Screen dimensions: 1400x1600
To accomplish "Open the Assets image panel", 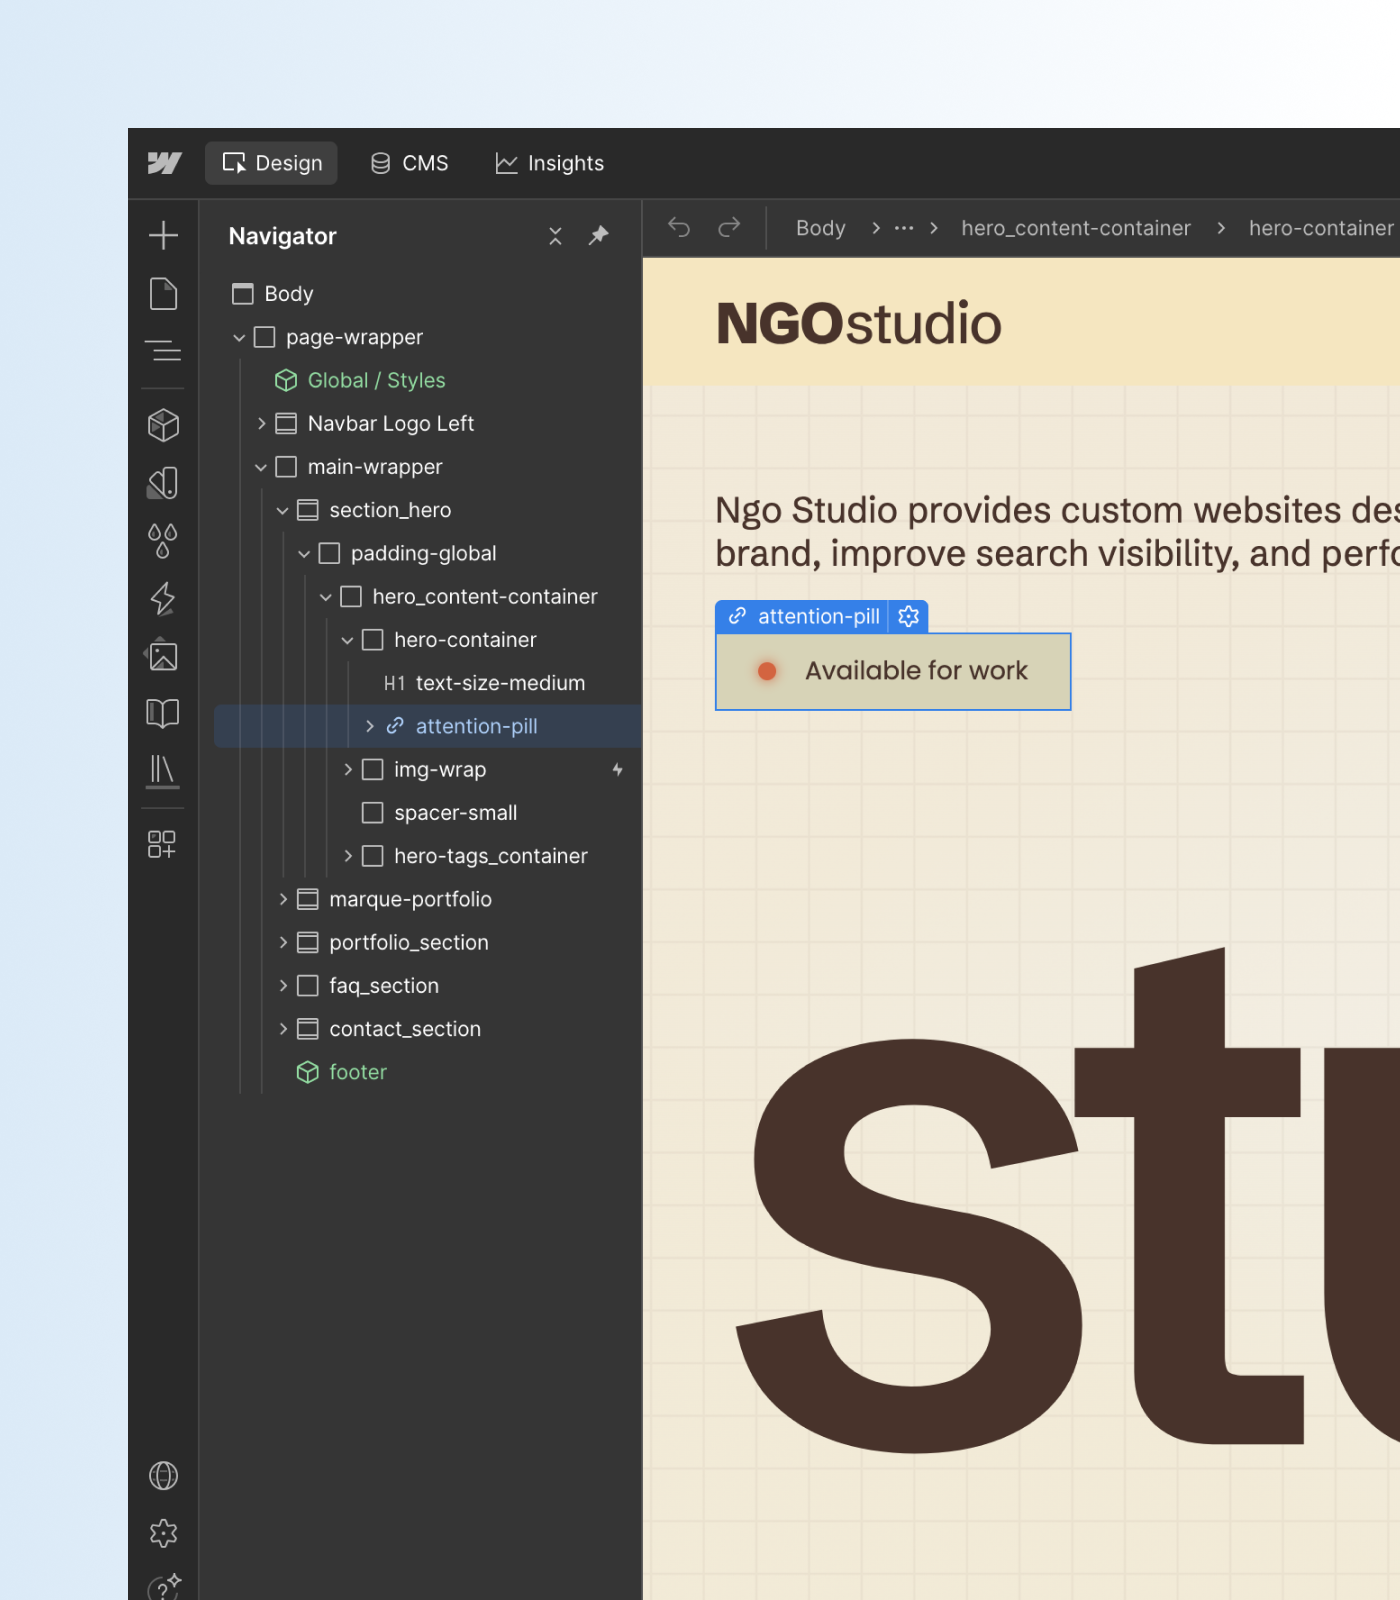I will pos(163,656).
